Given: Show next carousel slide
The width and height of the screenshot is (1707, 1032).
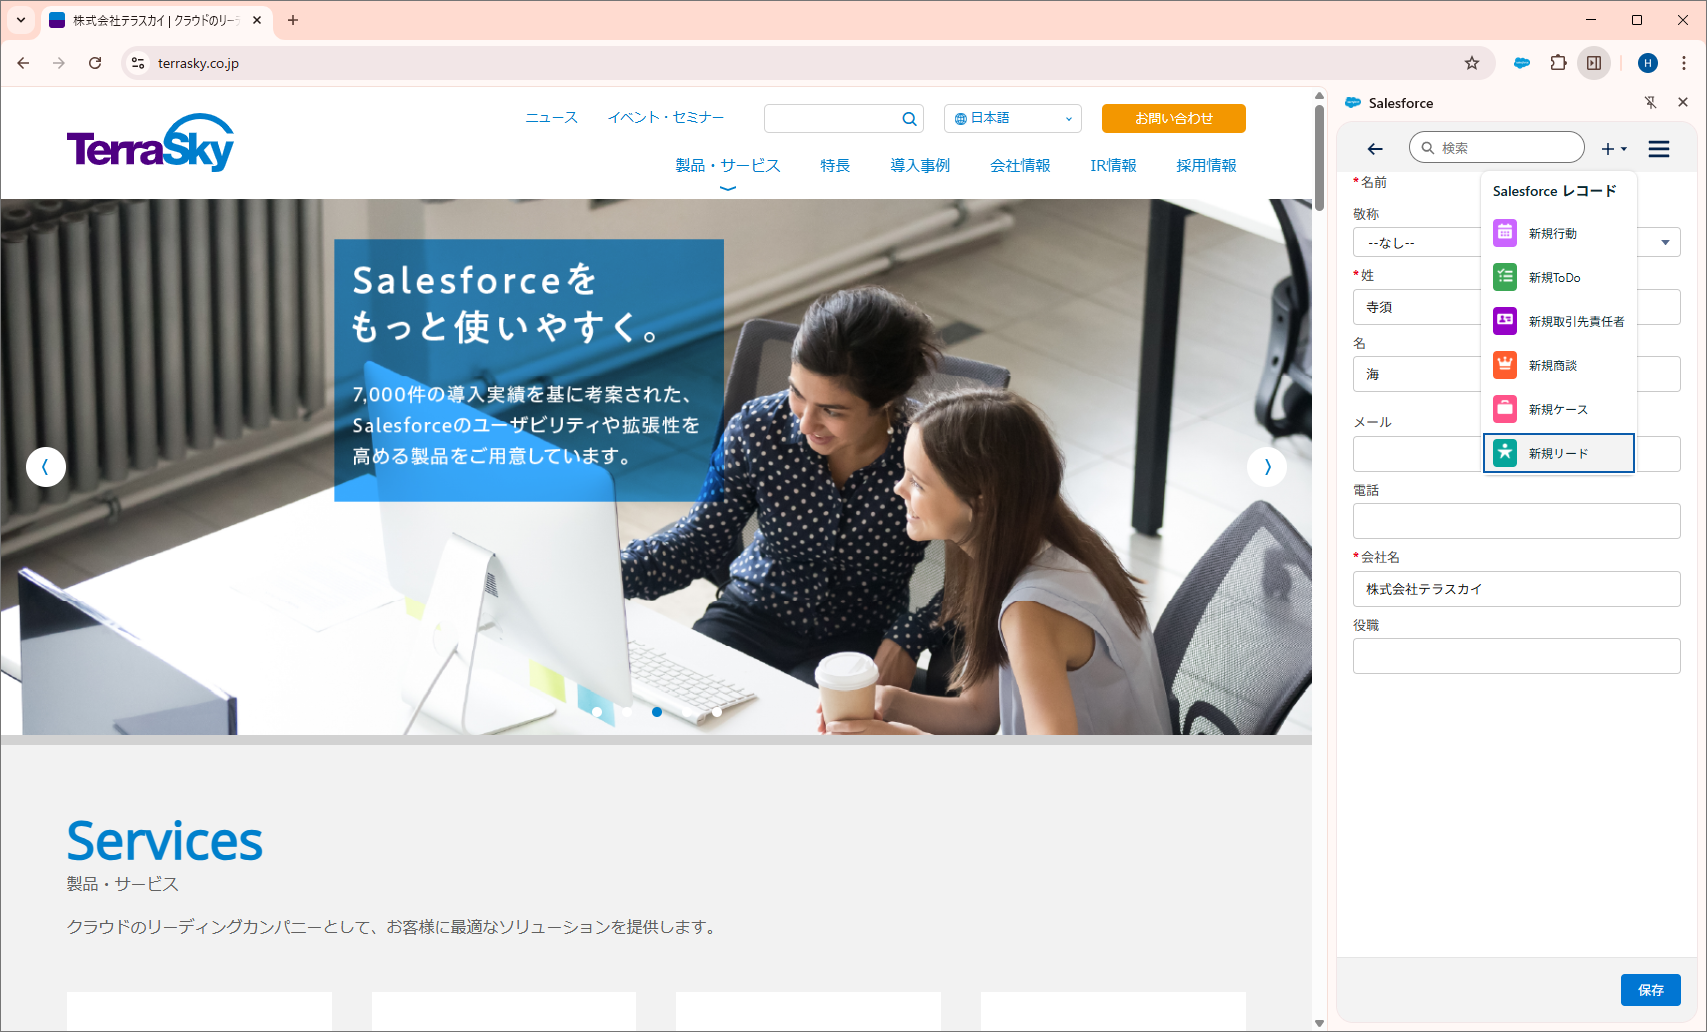Looking at the screenshot, I should pos(1267,467).
